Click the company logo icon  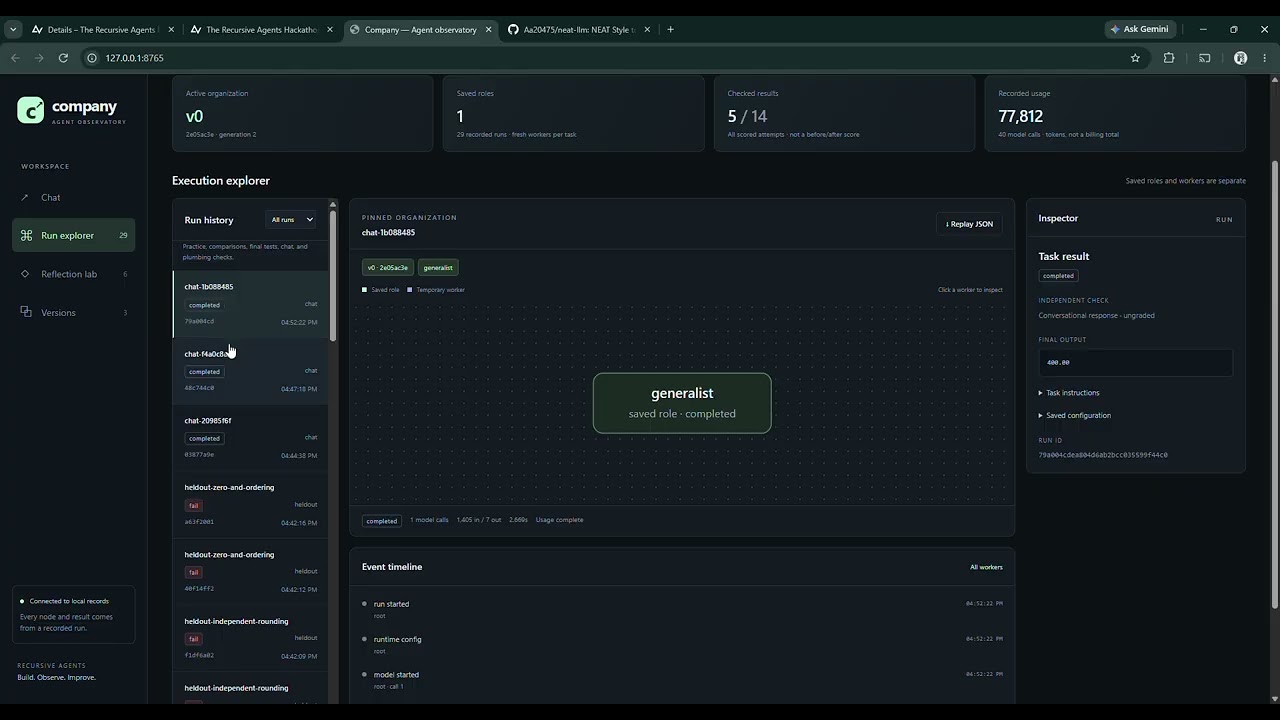(x=31, y=110)
